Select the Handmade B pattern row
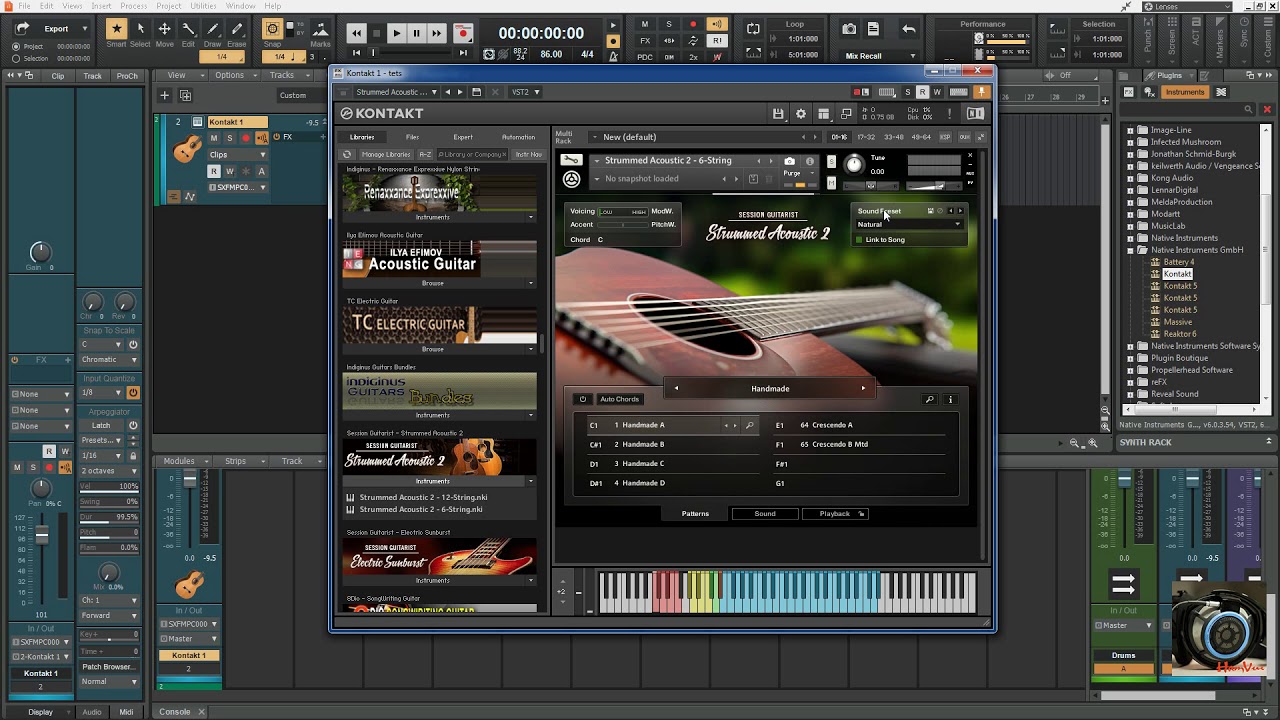 pyautogui.click(x=673, y=445)
